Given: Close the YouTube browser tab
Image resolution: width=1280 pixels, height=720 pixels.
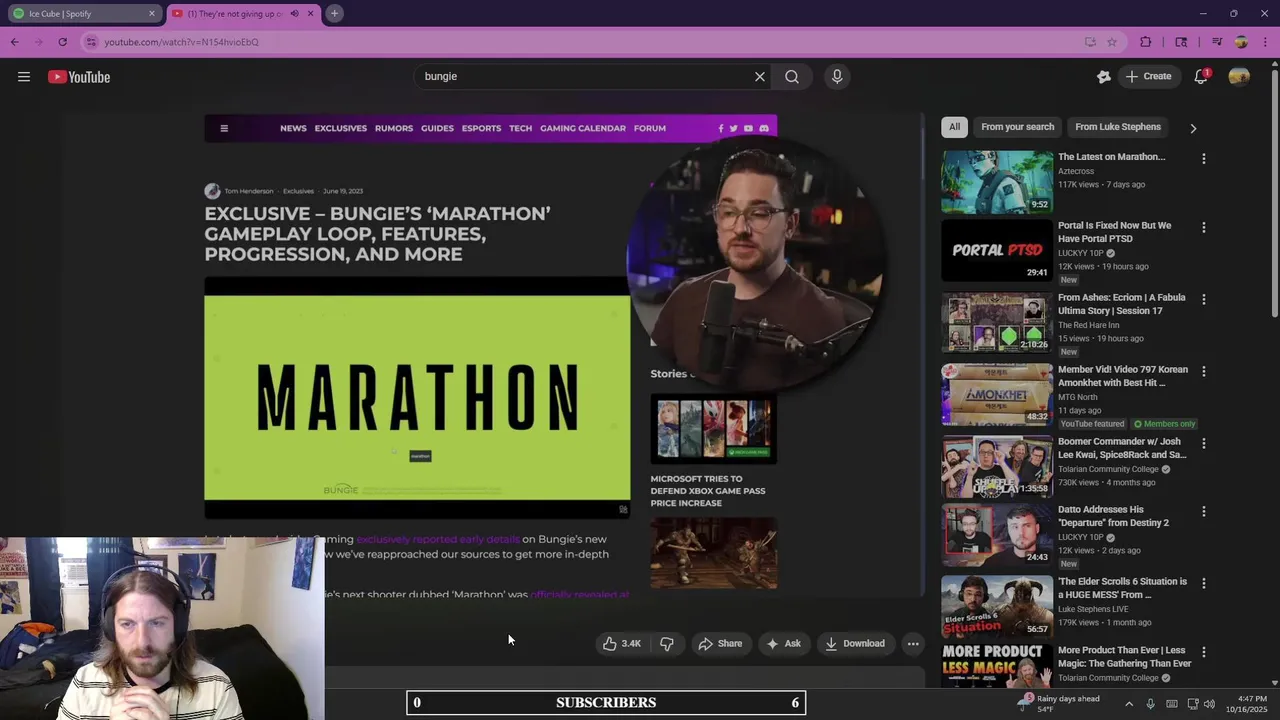Looking at the screenshot, I should (310, 13).
